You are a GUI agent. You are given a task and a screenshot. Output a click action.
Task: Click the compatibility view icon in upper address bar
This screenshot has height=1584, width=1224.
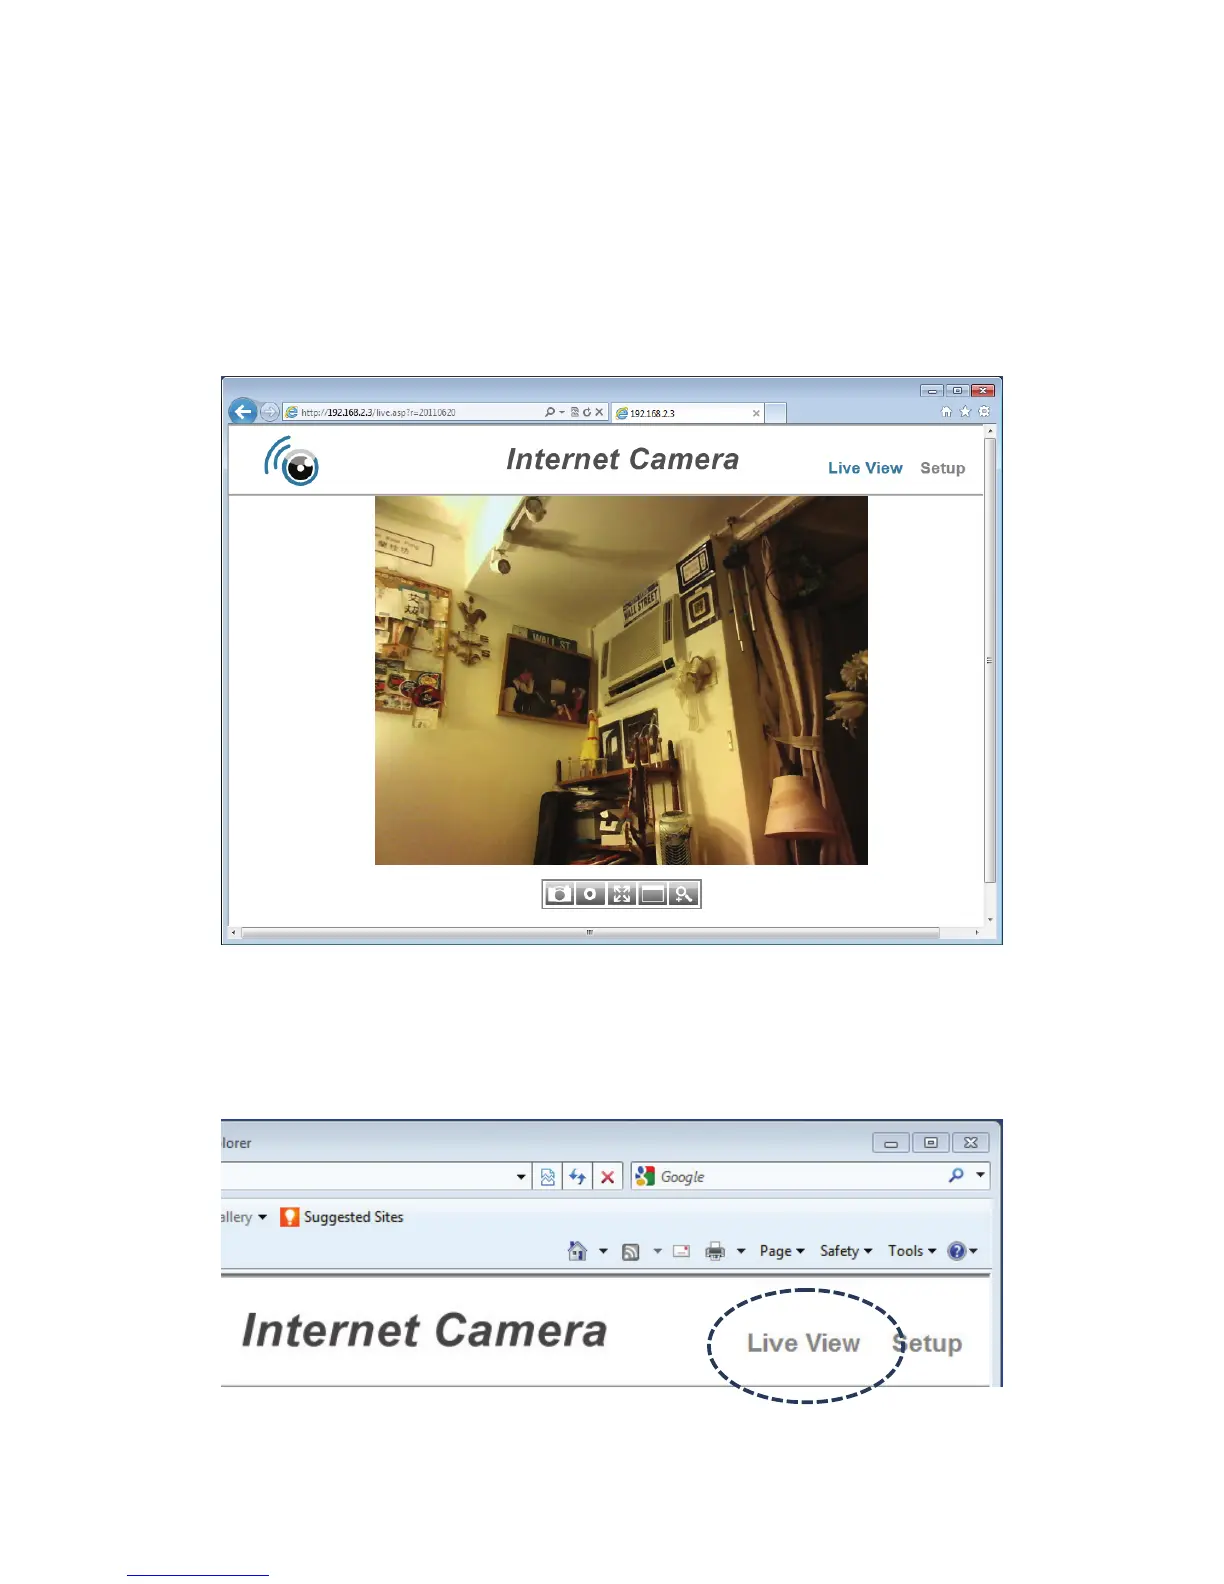575,412
